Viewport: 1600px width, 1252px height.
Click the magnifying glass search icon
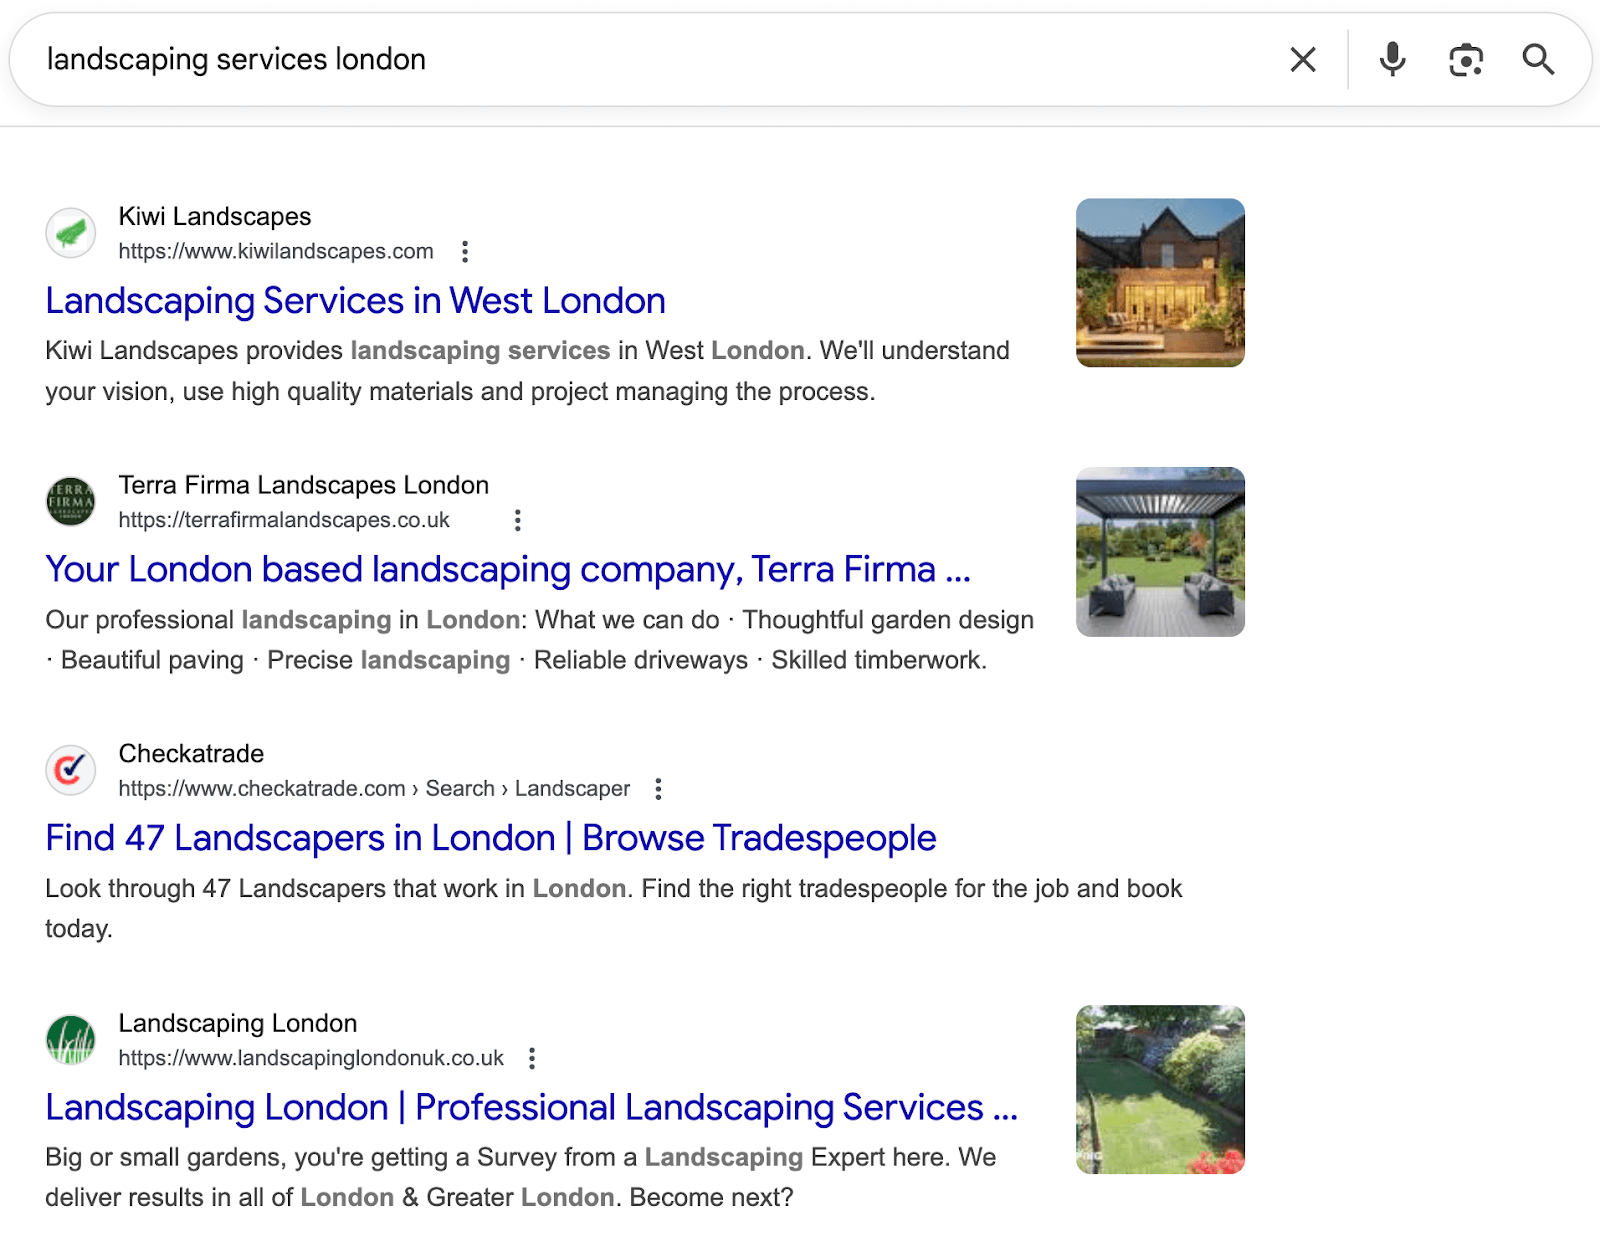[x=1538, y=60]
